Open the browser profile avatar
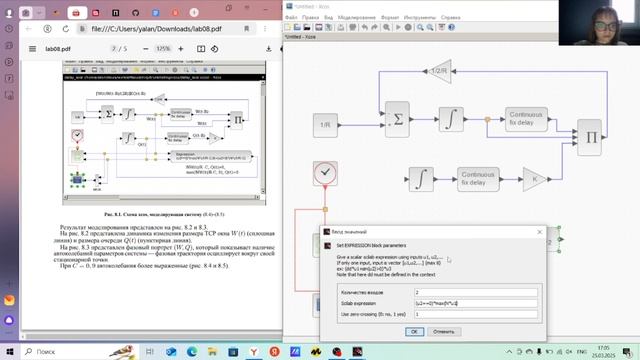640x360 pixels. (9, 13)
